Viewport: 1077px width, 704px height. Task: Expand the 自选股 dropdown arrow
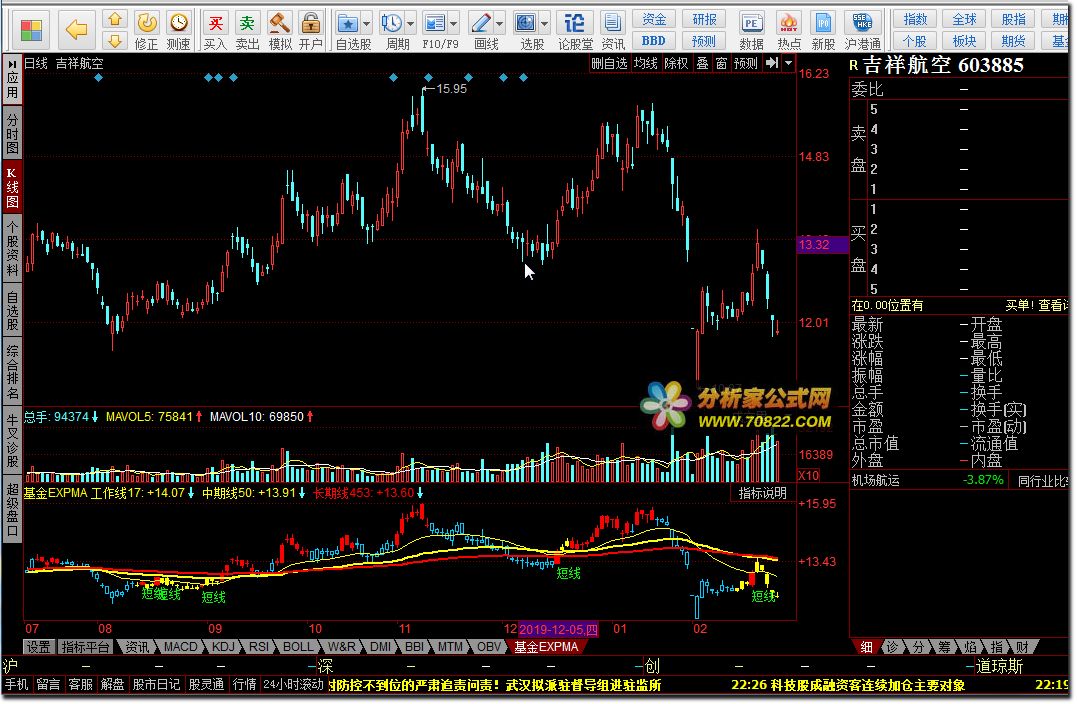point(367,24)
